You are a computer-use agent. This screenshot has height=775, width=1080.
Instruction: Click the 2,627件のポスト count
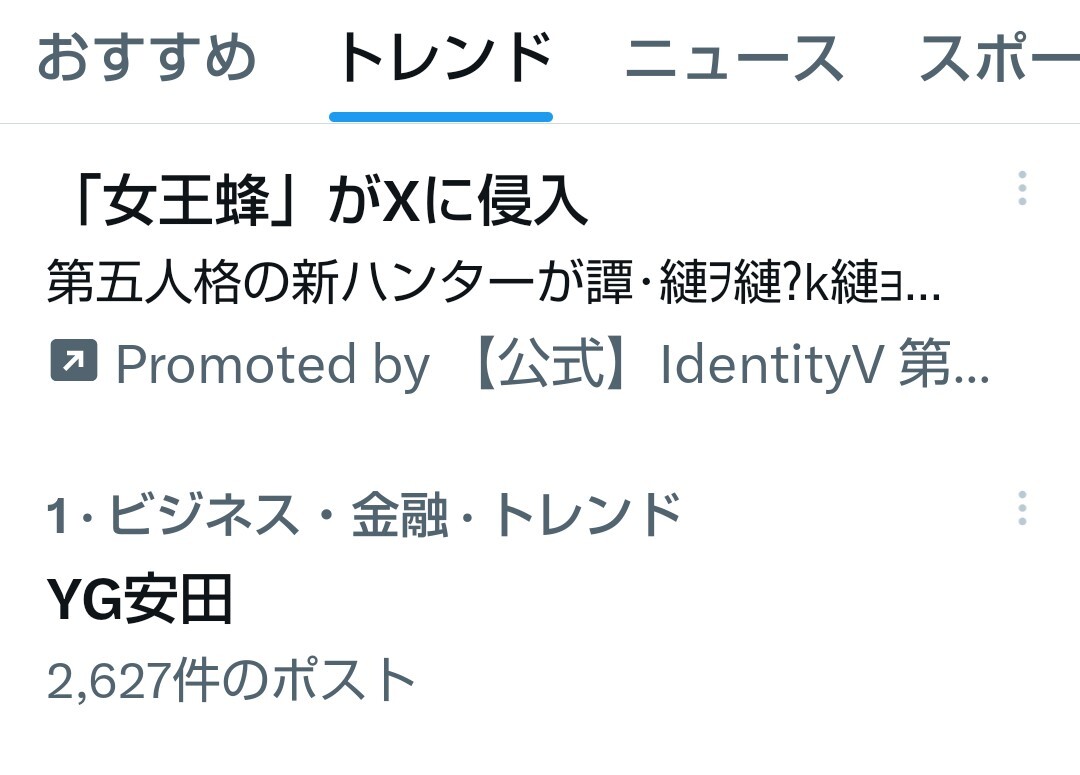(231, 679)
